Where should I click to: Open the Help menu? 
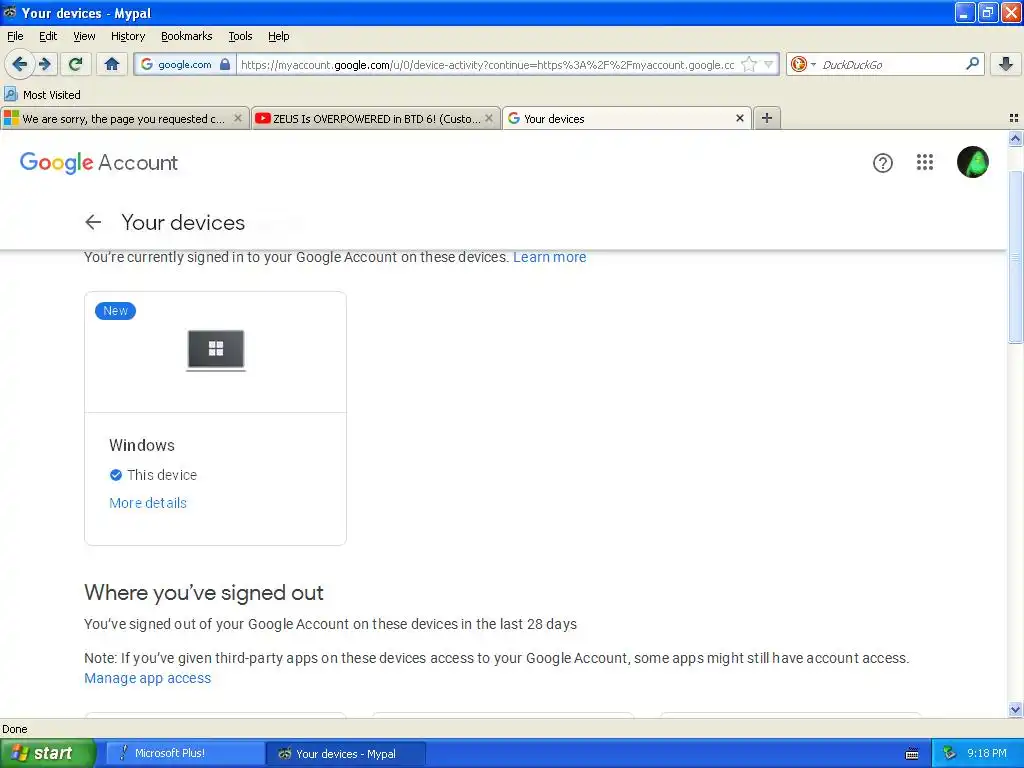[278, 36]
